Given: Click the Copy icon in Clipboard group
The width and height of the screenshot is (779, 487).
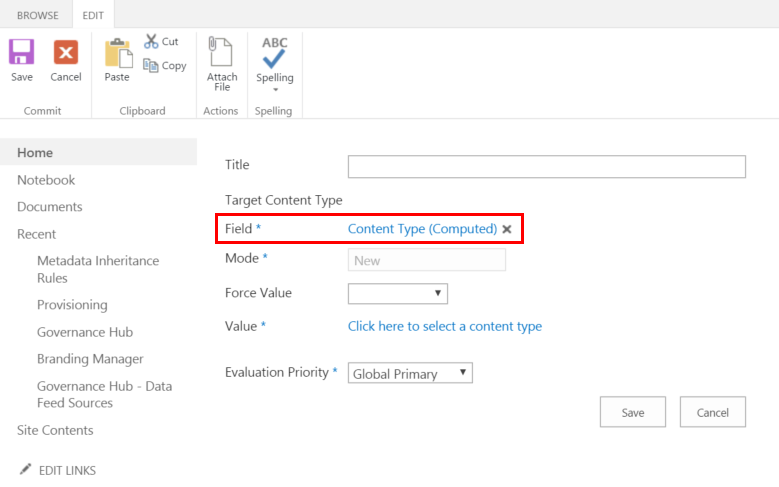Looking at the screenshot, I should 151,65.
